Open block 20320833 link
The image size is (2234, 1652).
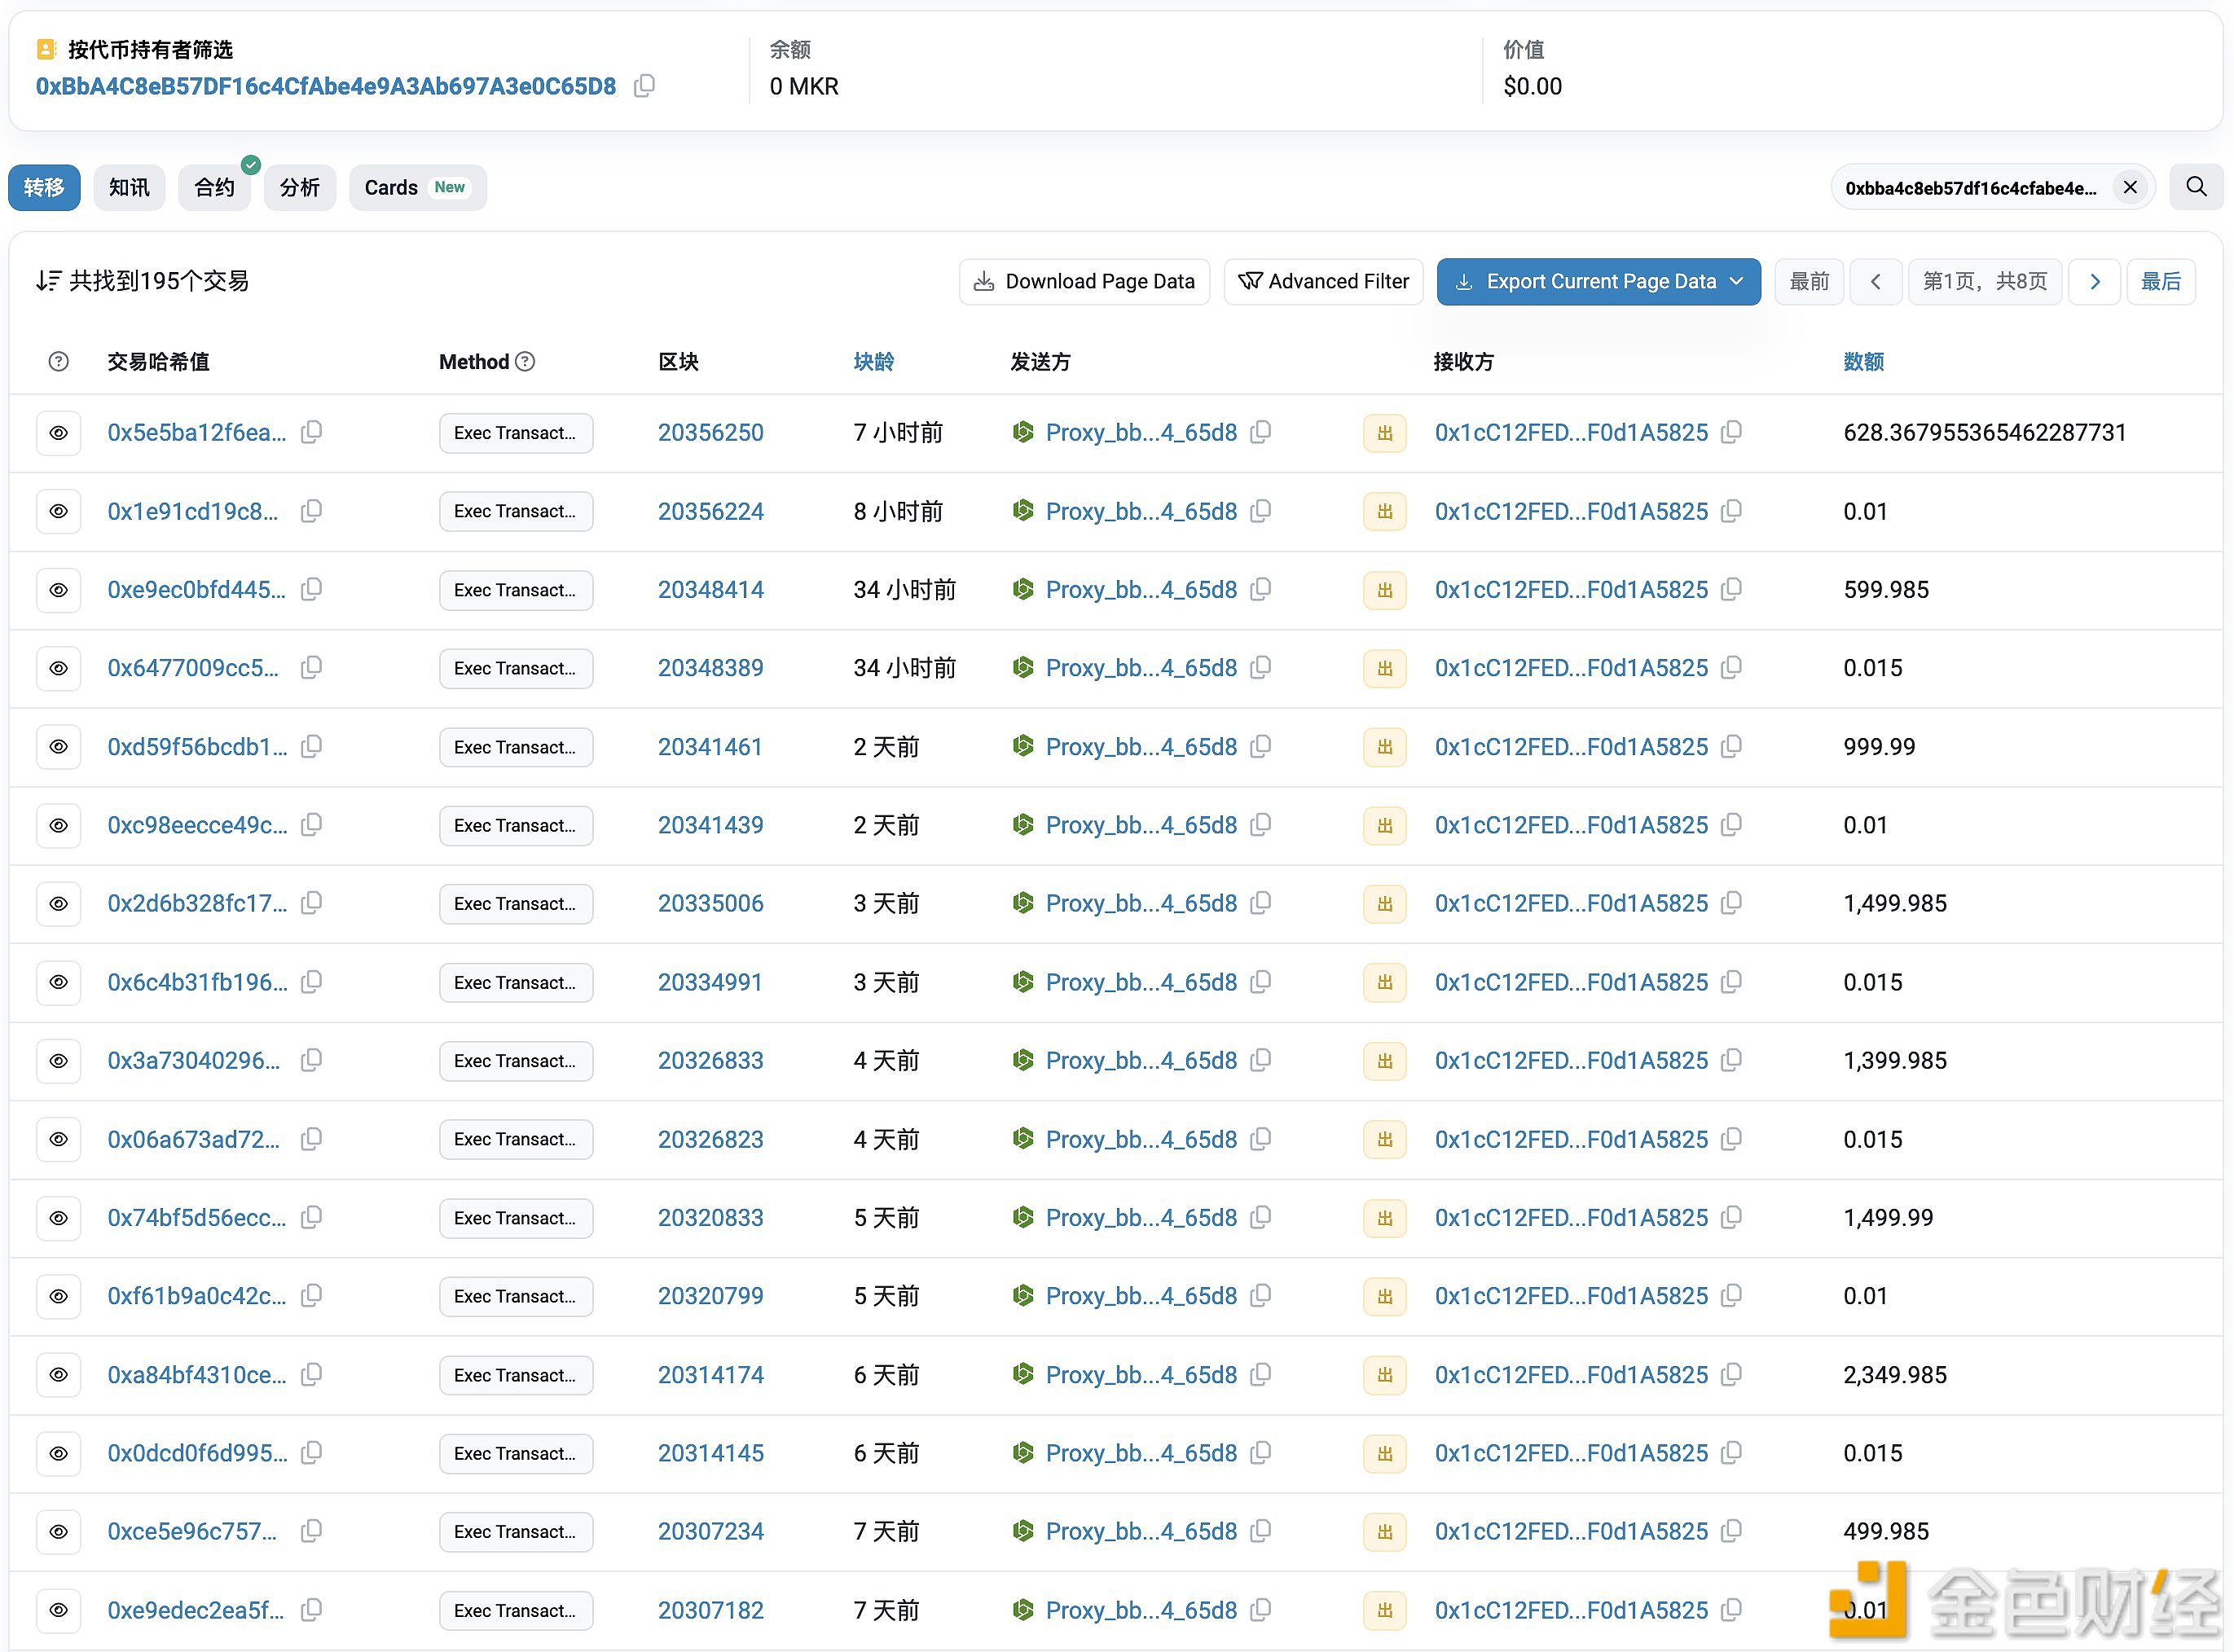point(710,1217)
